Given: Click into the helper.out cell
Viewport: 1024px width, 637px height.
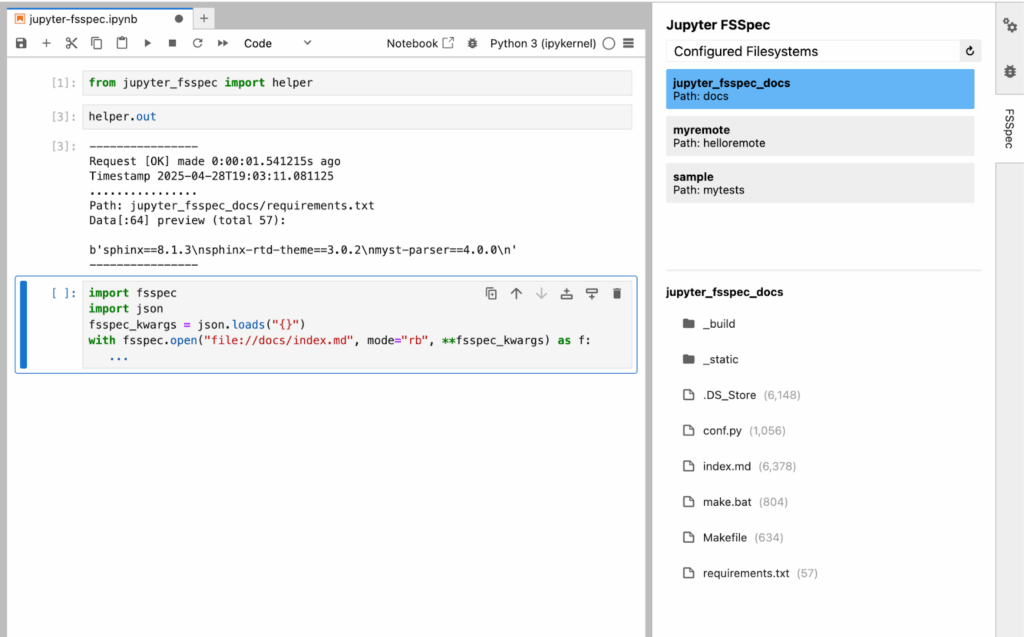Looking at the screenshot, I should pyautogui.click(x=357, y=116).
